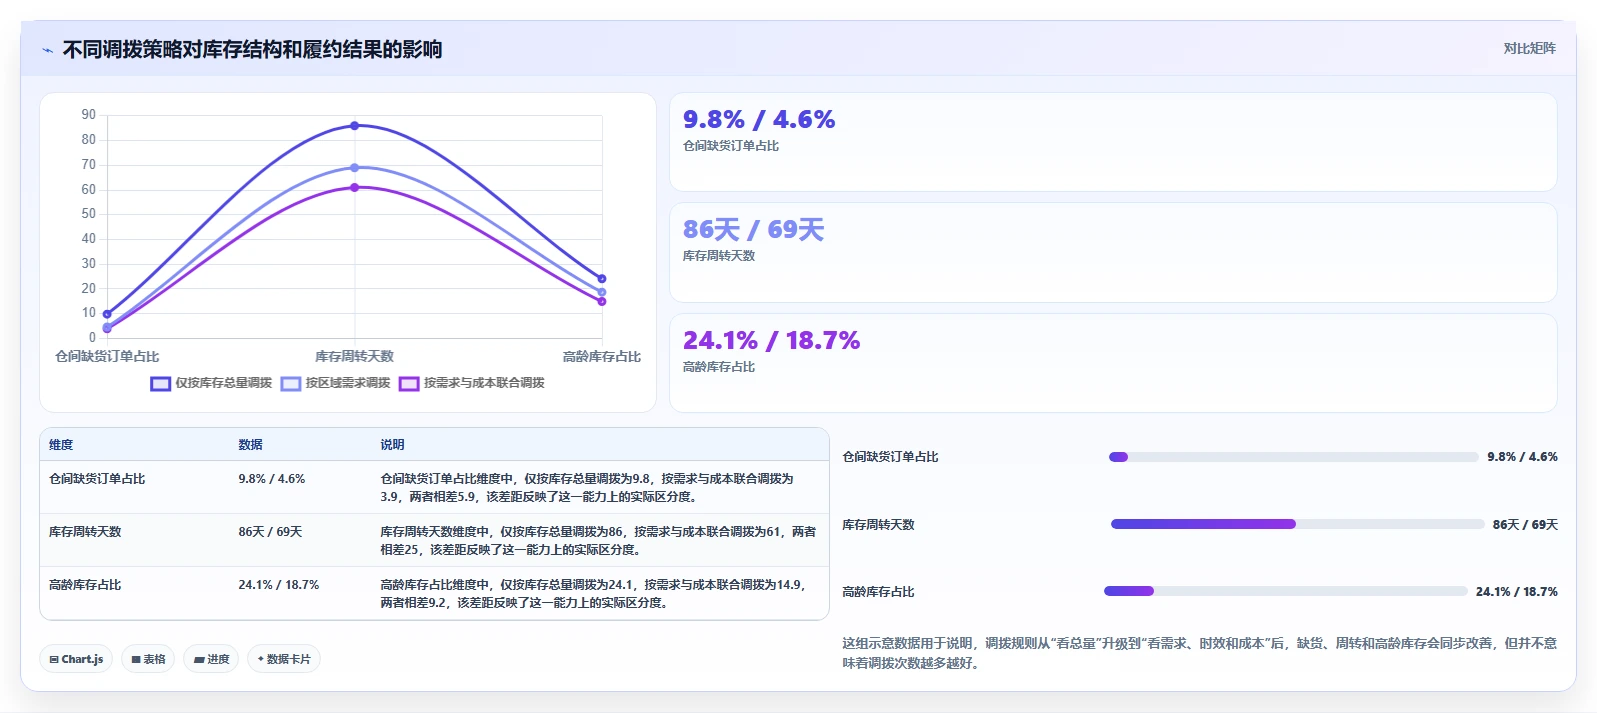The image size is (1597, 713).
Task: Click the 24.1% / 18.7% KPI card value
Action: pos(771,341)
